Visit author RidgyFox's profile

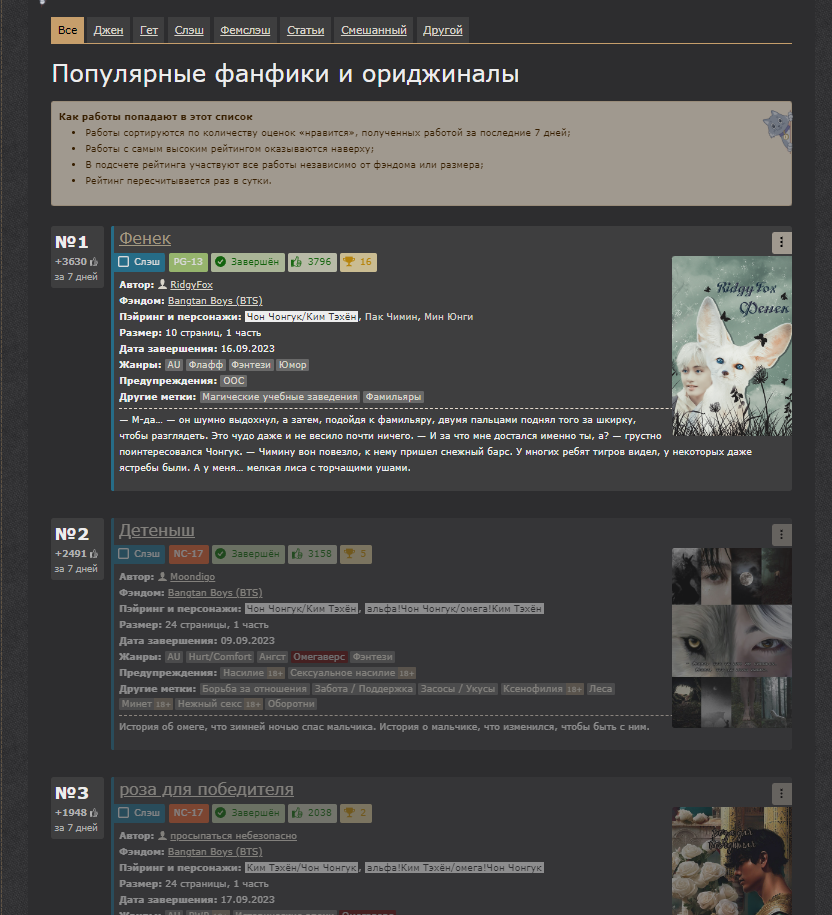pyautogui.click(x=191, y=284)
